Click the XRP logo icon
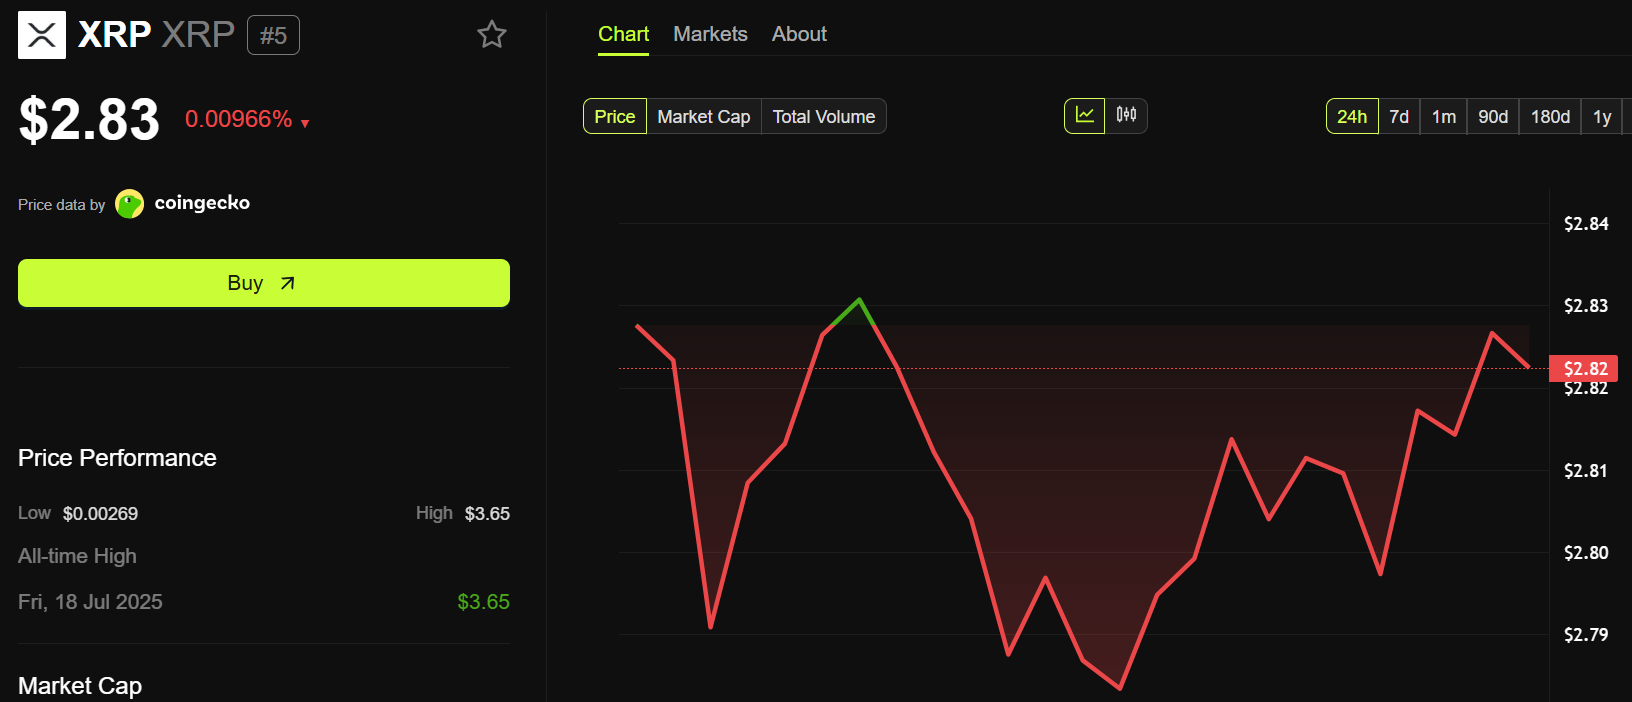1632x702 pixels. coord(42,35)
